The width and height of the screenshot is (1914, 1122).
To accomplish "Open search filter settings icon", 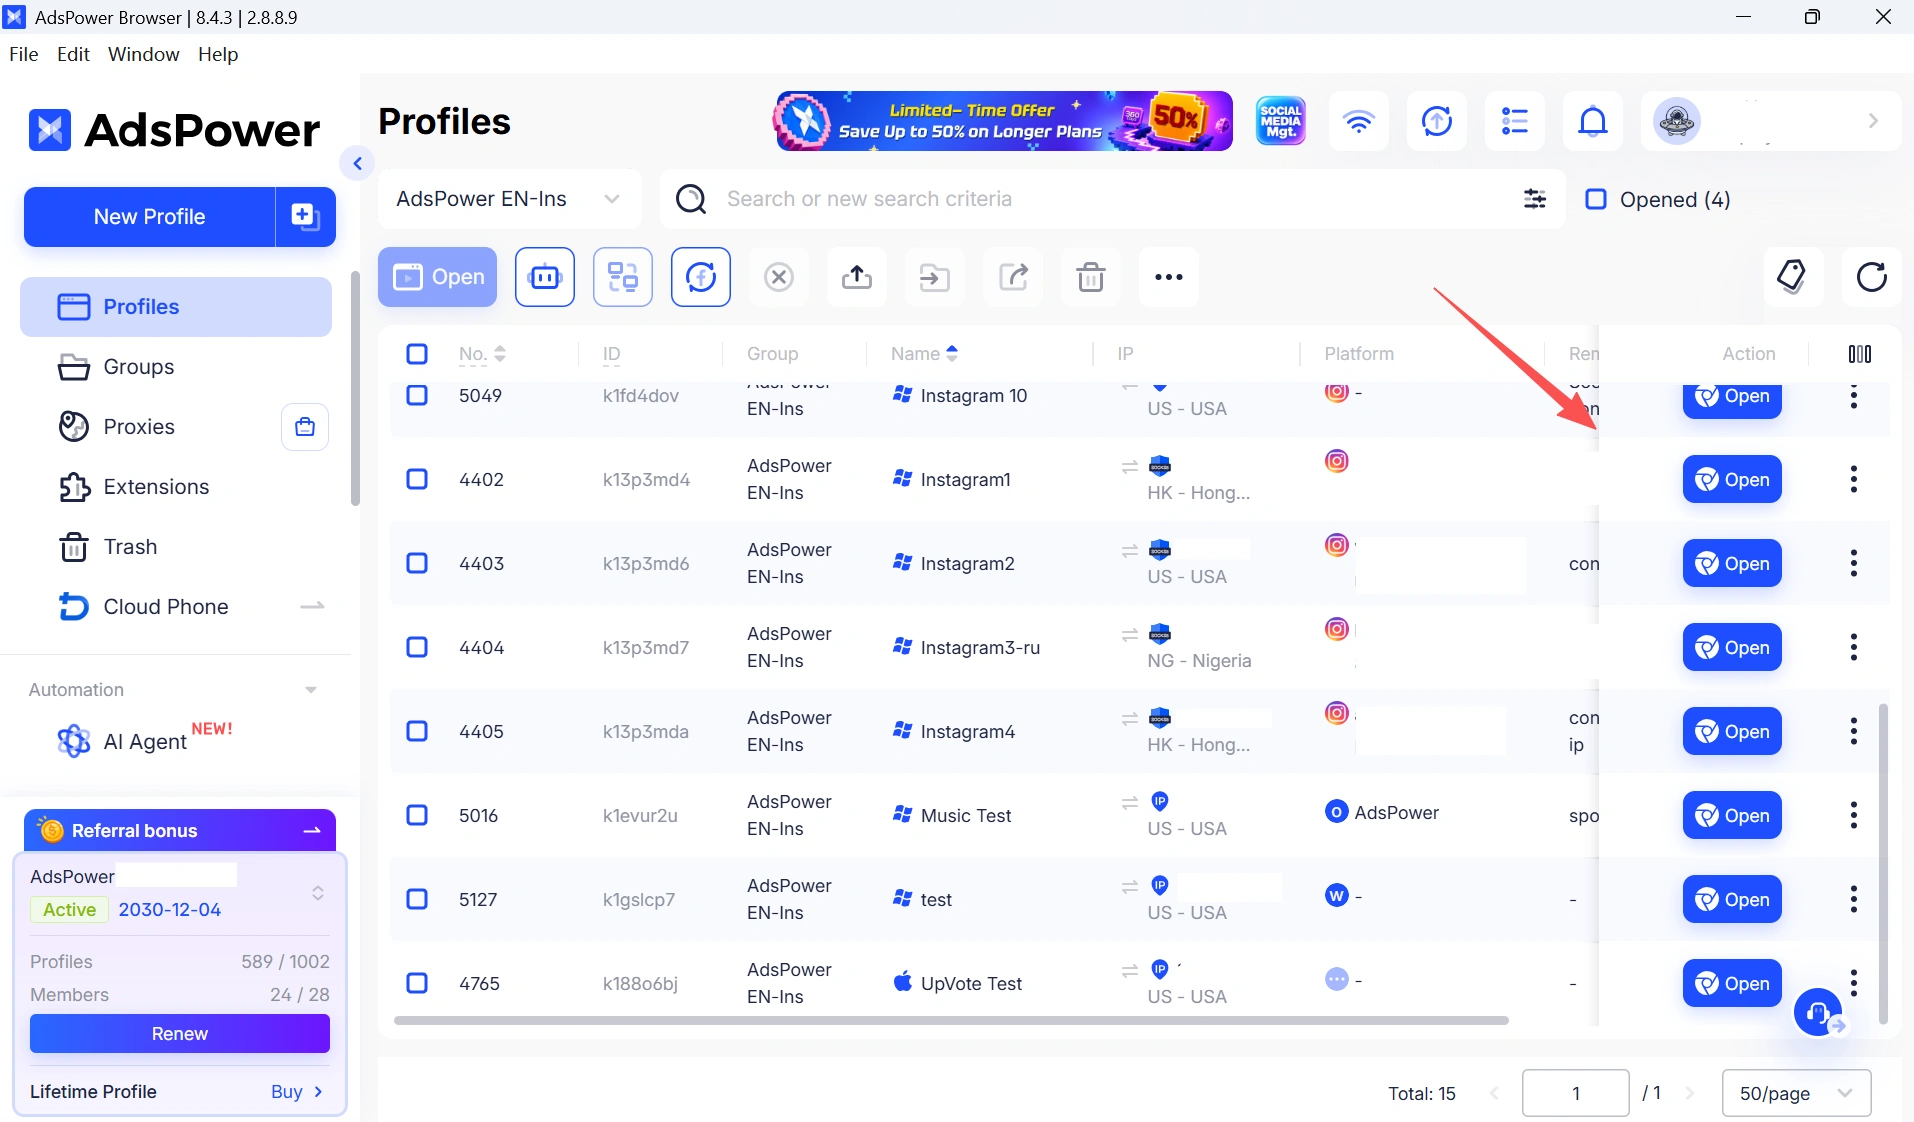I will pyautogui.click(x=1535, y=199).
